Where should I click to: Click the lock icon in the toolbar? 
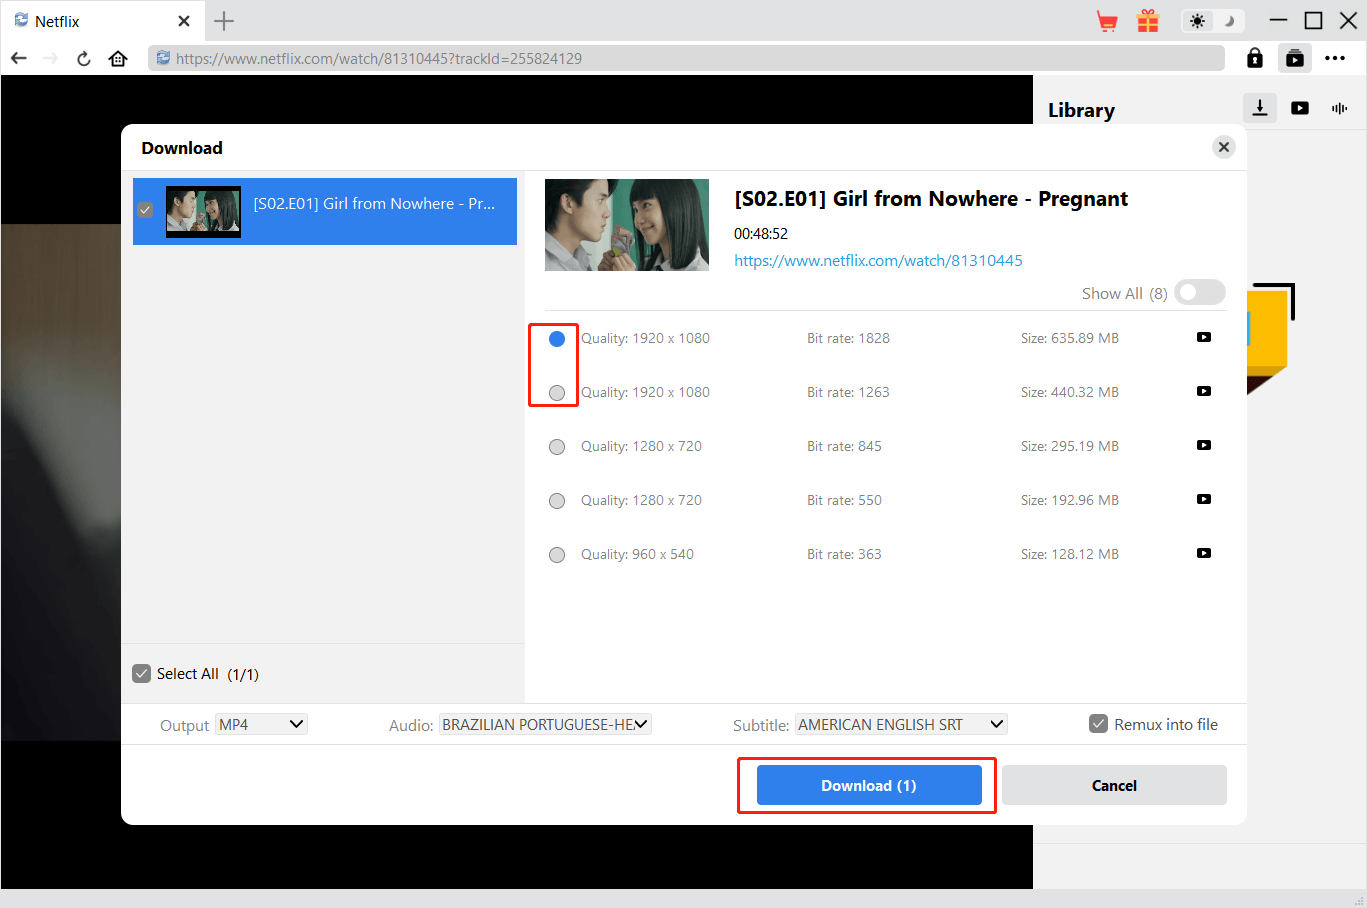[1255, 58]
